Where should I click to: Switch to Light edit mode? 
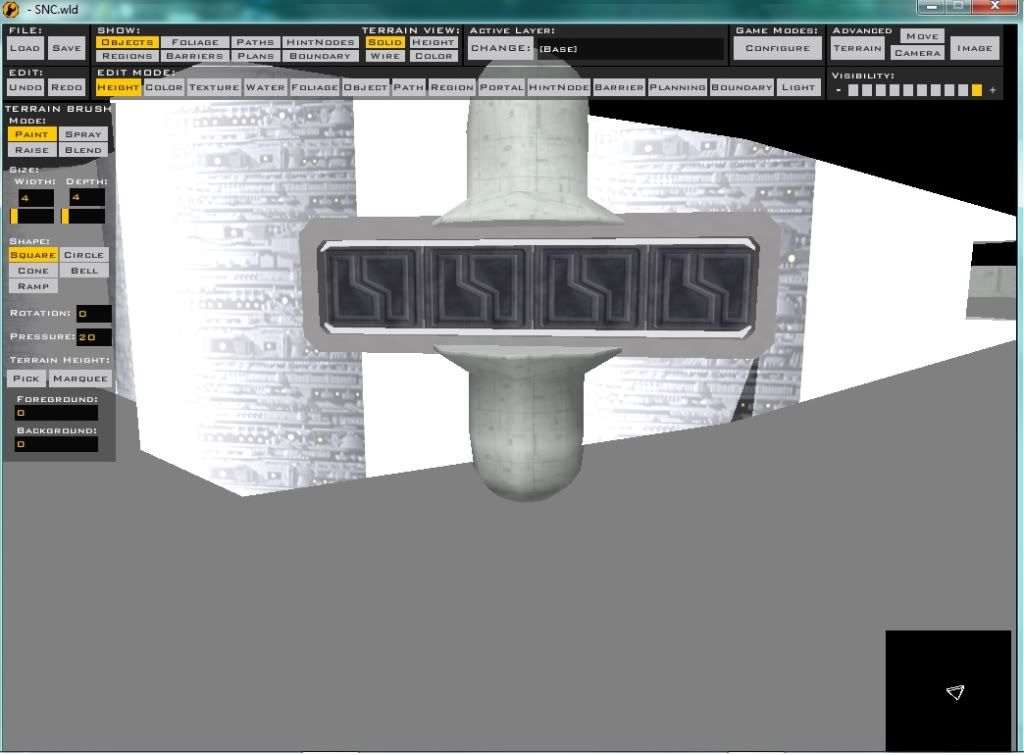tap(798, 87)
